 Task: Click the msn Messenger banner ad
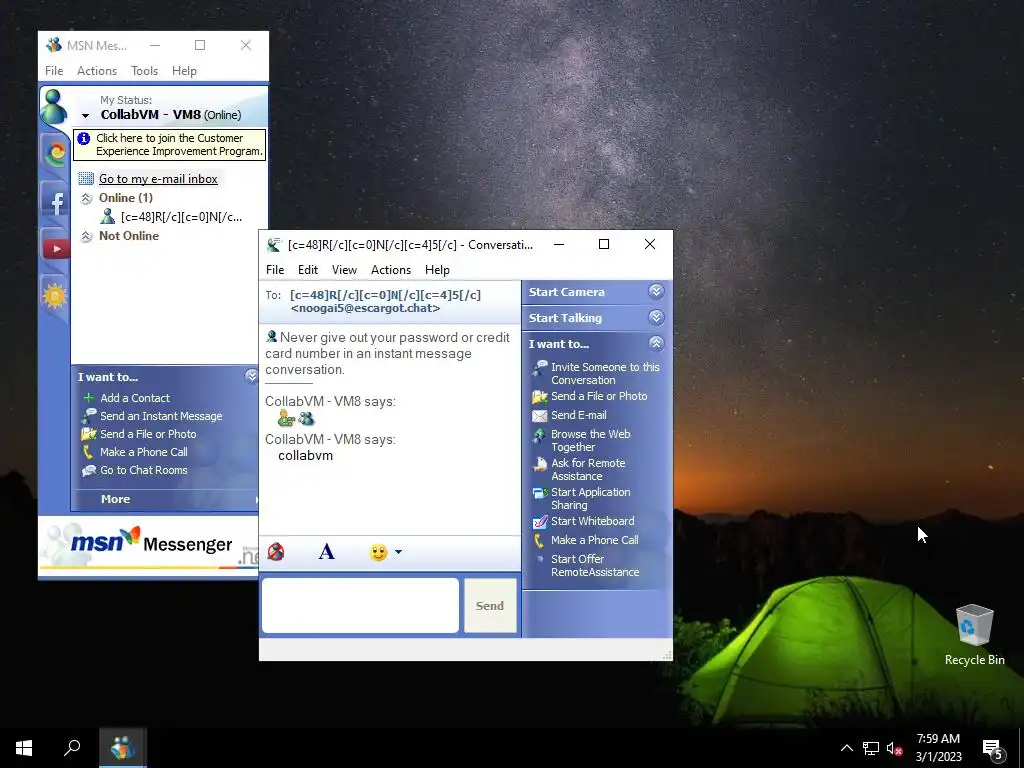click(148, 546)
